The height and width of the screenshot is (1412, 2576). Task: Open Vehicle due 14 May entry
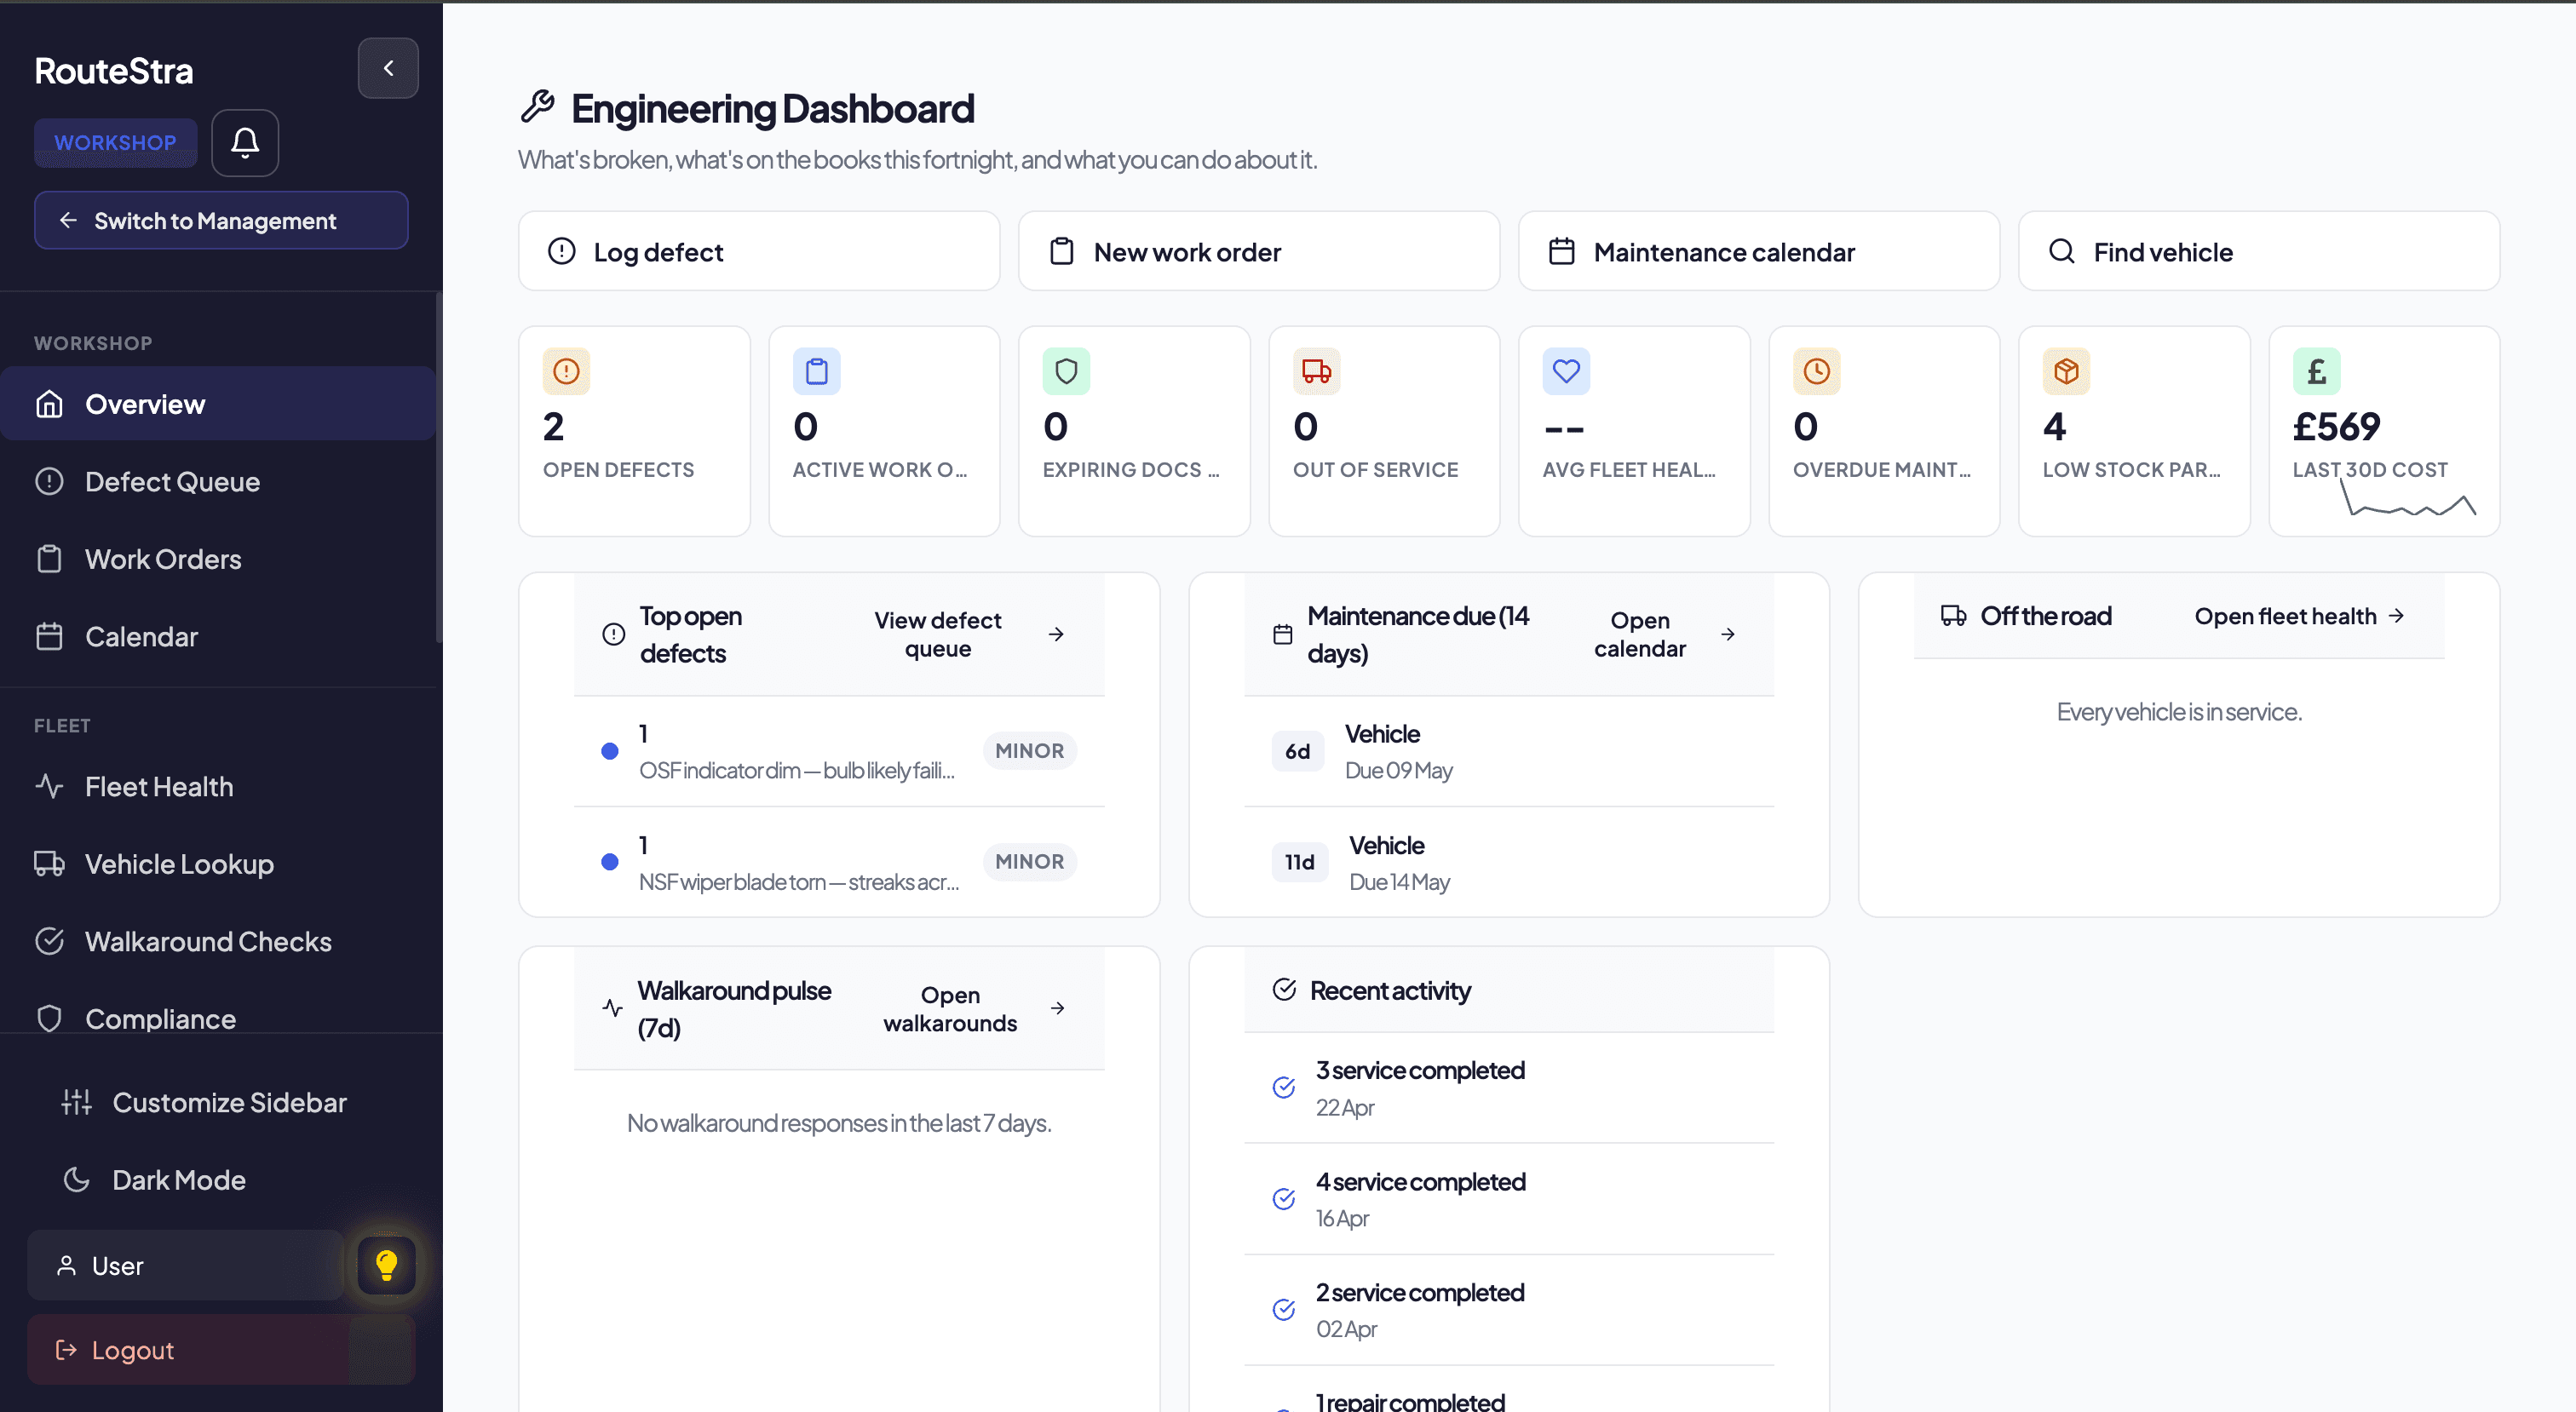[1509, 862]
